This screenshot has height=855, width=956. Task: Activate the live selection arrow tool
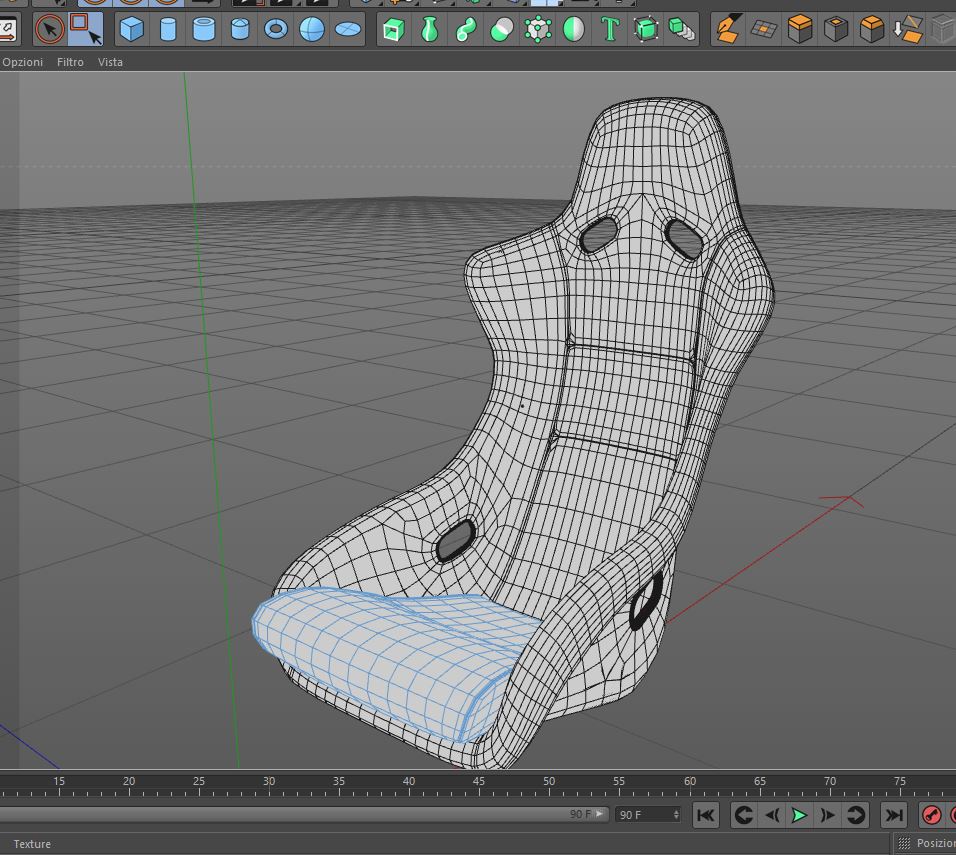click(50, 29)
